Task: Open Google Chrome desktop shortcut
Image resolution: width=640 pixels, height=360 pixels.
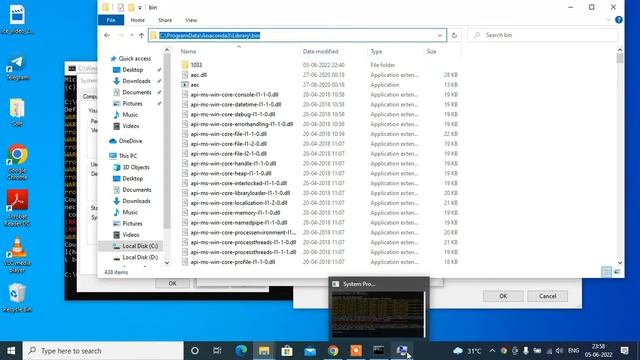Action: 17,162
